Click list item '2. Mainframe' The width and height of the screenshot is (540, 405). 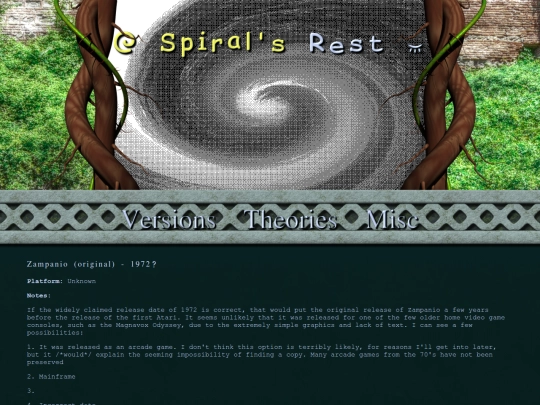(x=51, y=376)
